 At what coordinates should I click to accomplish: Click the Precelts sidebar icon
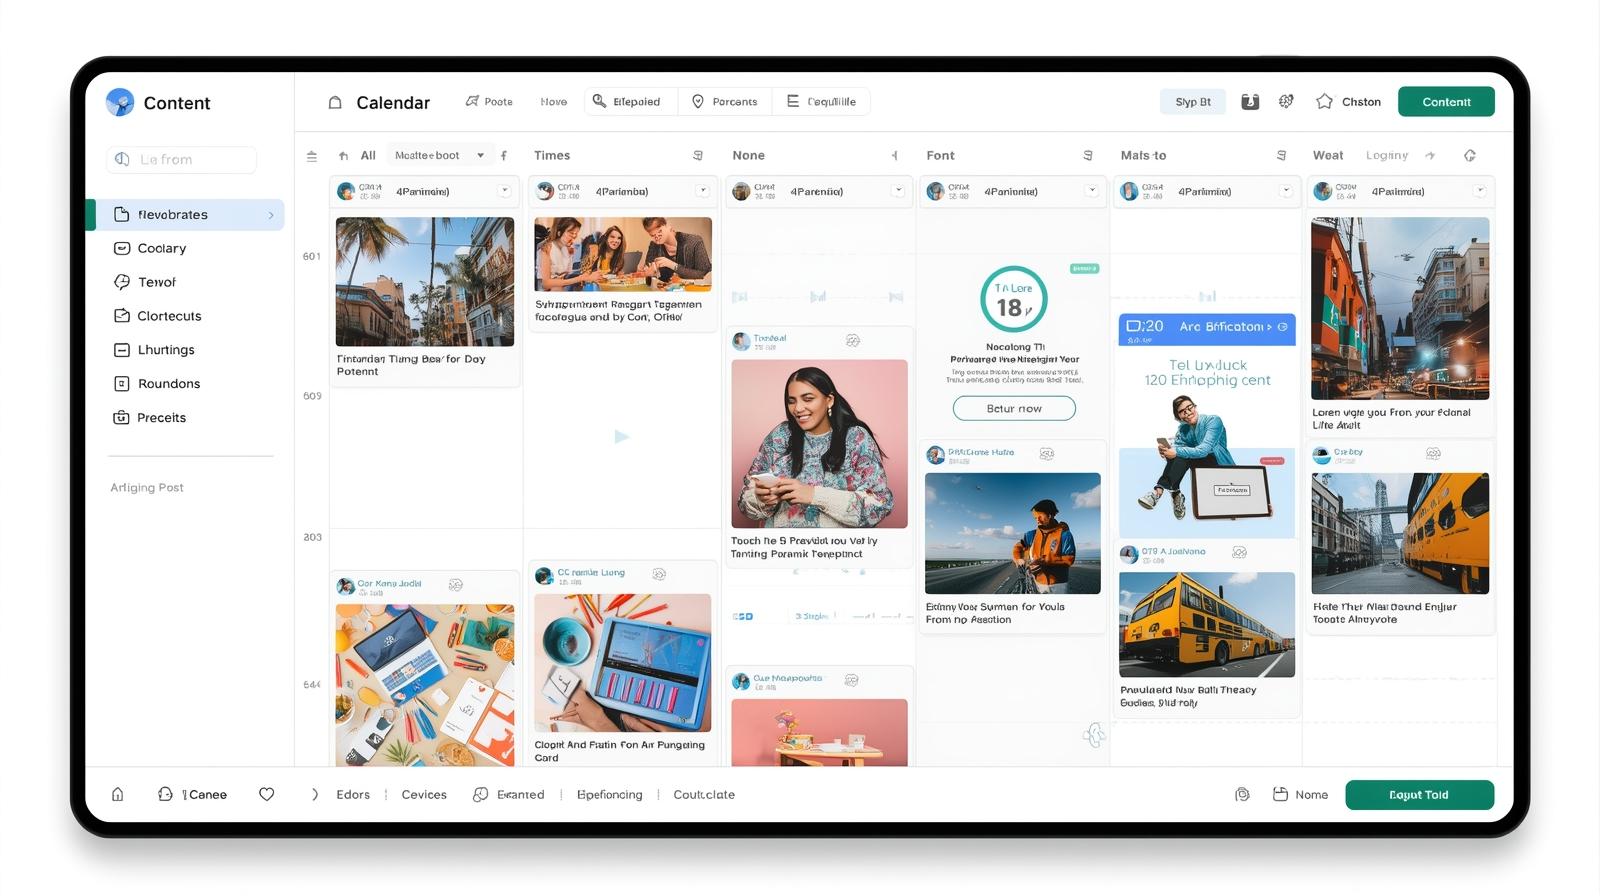tap(122, 418)
